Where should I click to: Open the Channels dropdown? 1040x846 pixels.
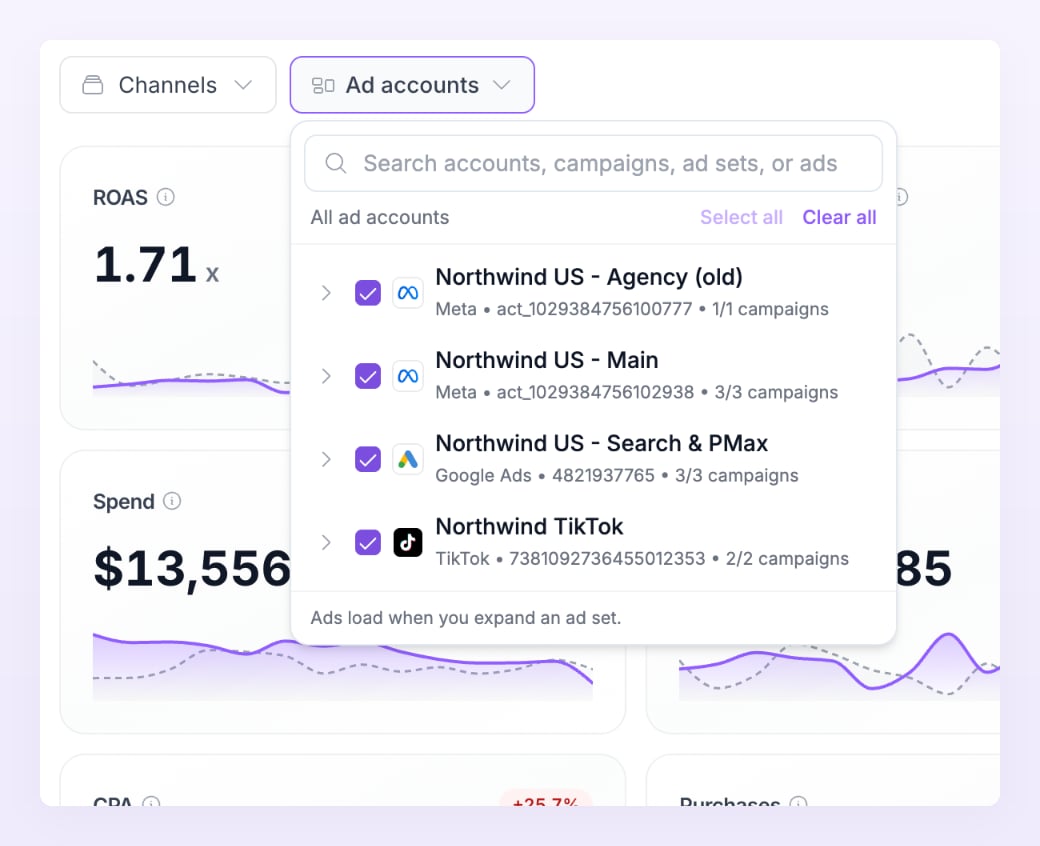(x=168, y=85)
